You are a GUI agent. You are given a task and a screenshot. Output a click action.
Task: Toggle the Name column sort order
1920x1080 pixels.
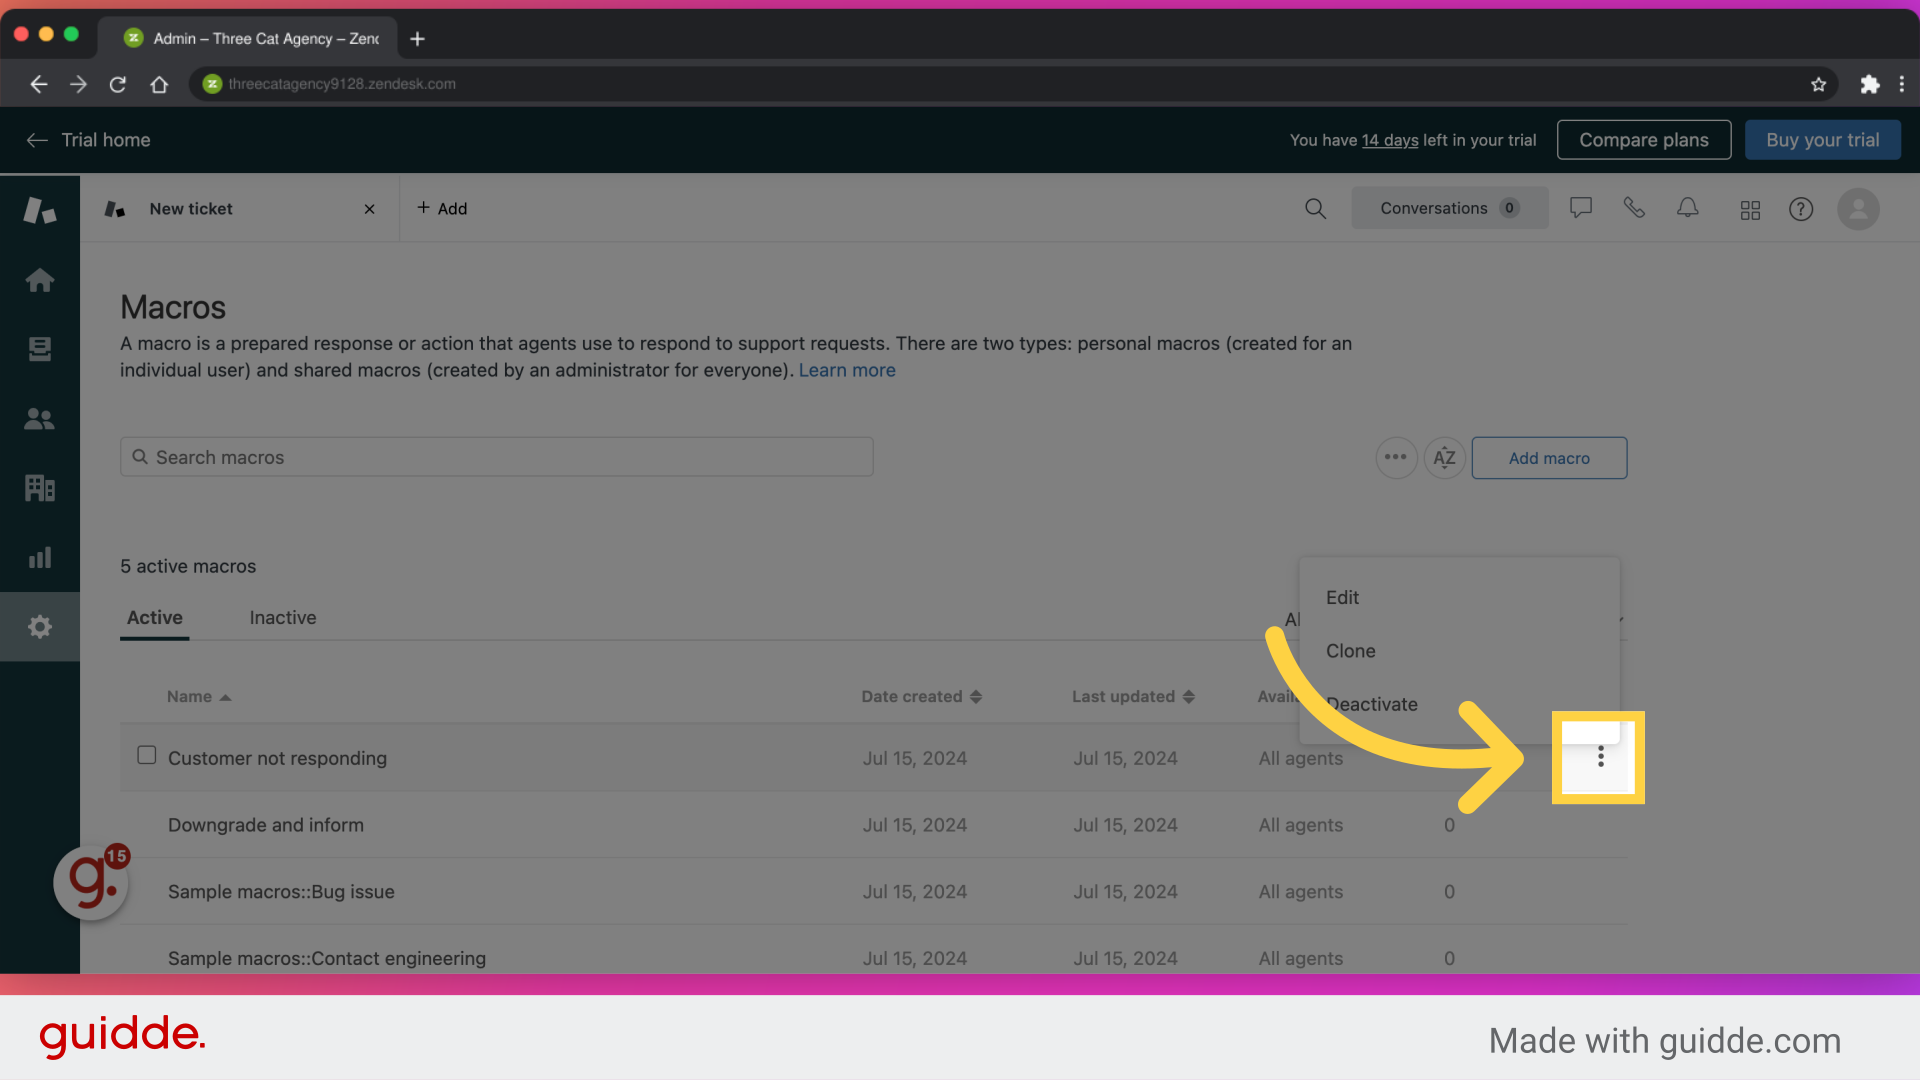coord(198,696)
